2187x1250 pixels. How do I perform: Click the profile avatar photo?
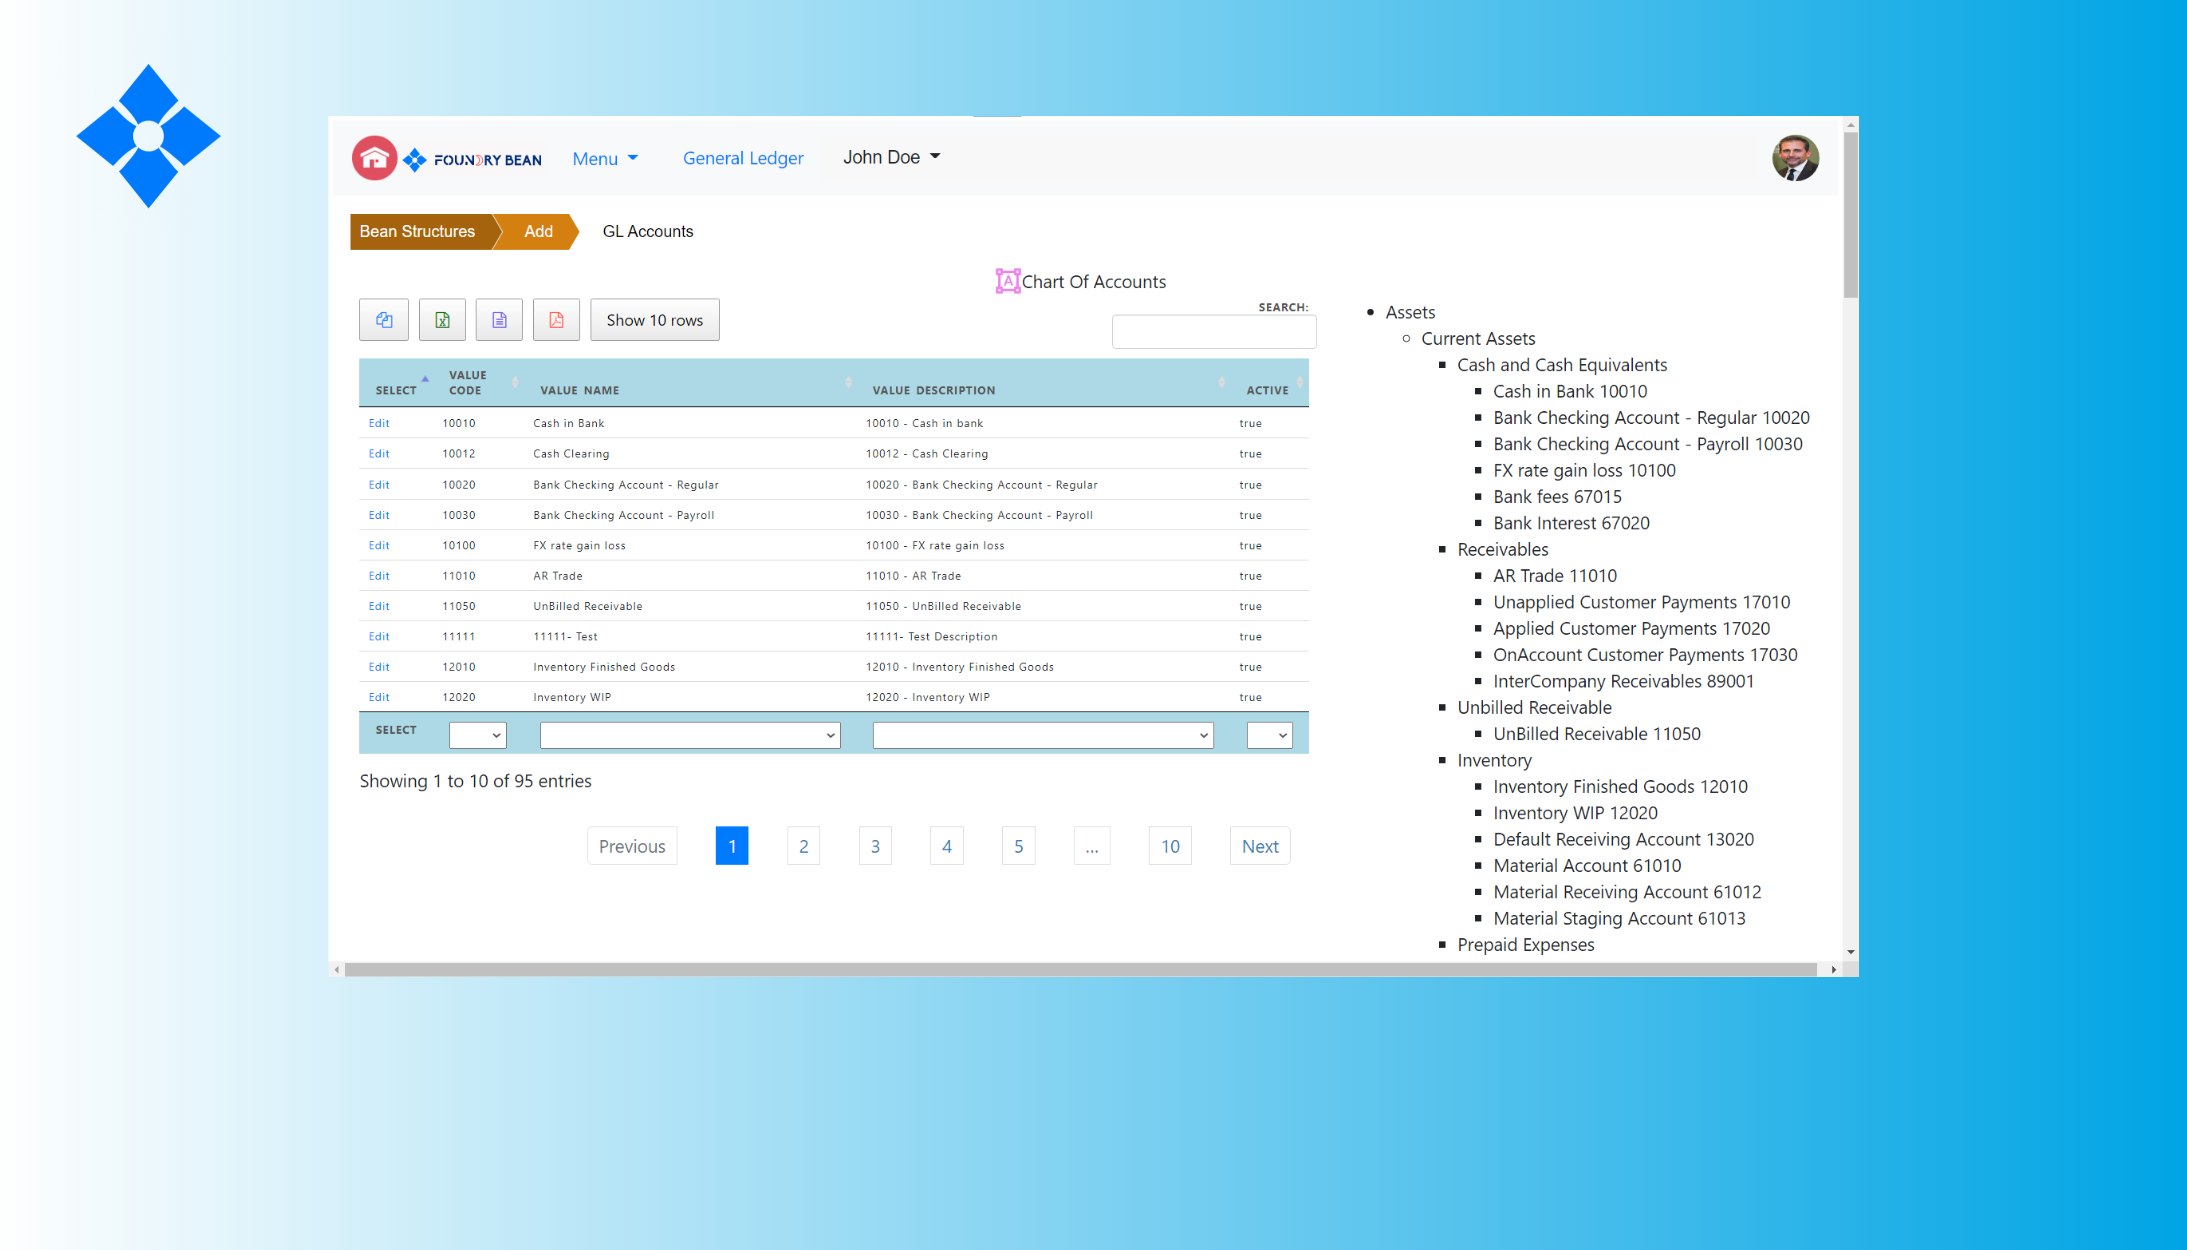pos(1795,158)
